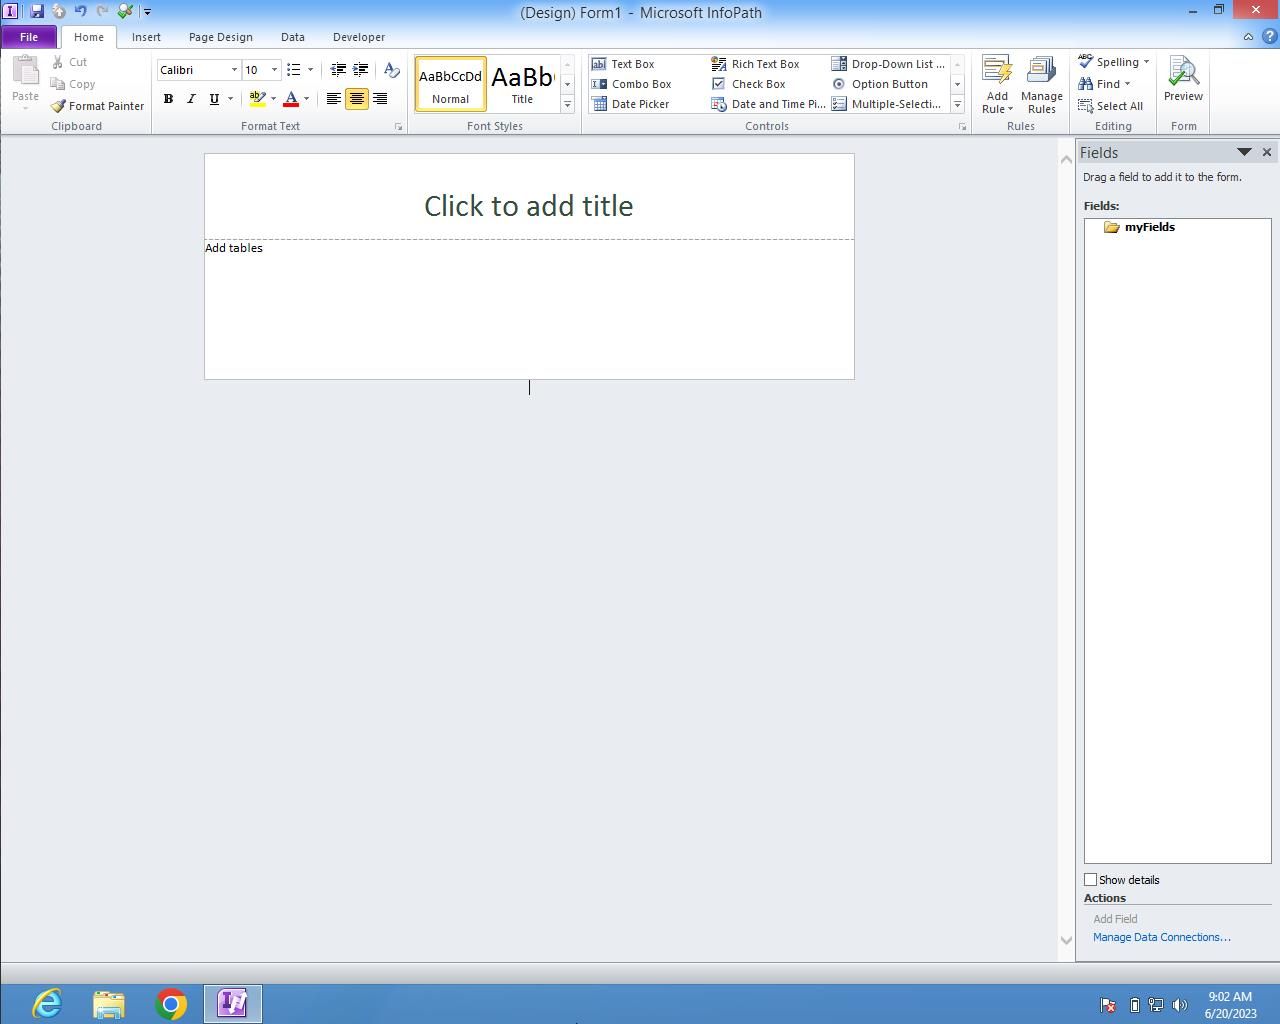Viewport: 1280px width, 1024px height.
Task: Open Manage Rules
Action: pos(1041,85)
